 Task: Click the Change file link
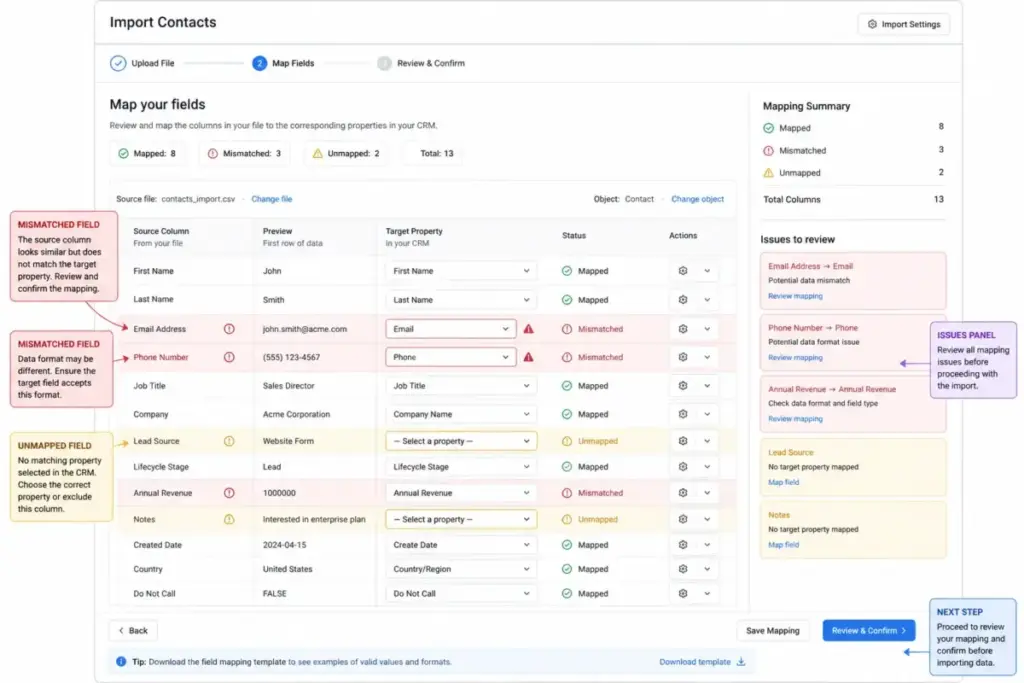272,199
